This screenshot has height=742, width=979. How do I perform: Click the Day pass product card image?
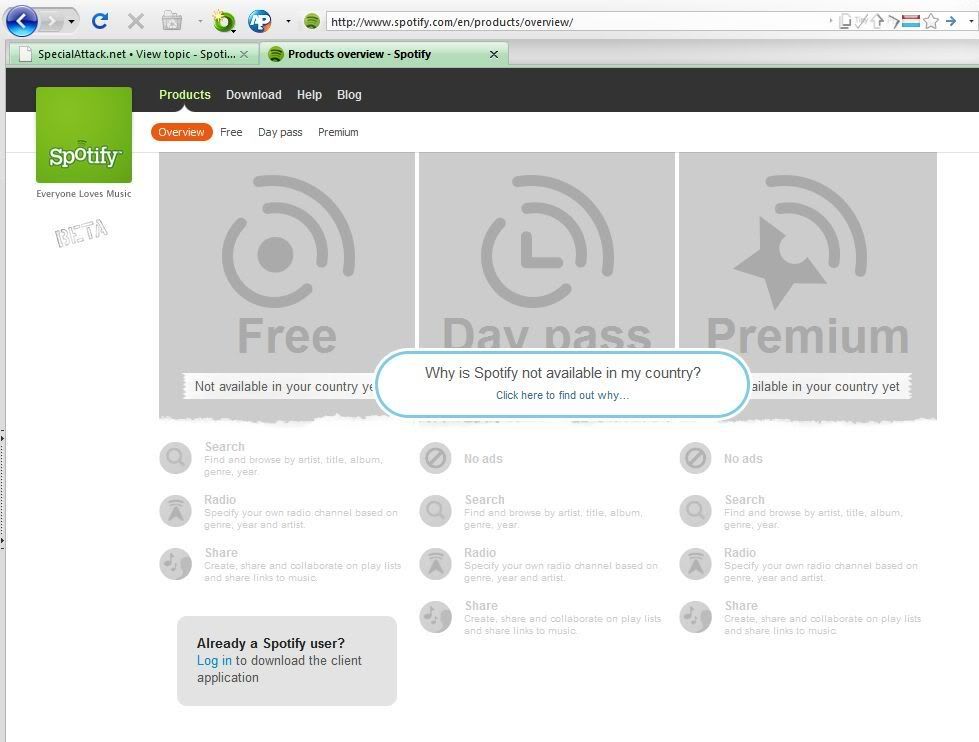(x=547, y=251)
